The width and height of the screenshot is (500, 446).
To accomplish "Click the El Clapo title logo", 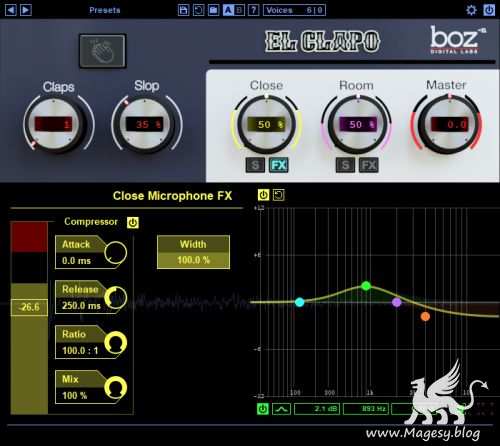I will tap(322, 41).
